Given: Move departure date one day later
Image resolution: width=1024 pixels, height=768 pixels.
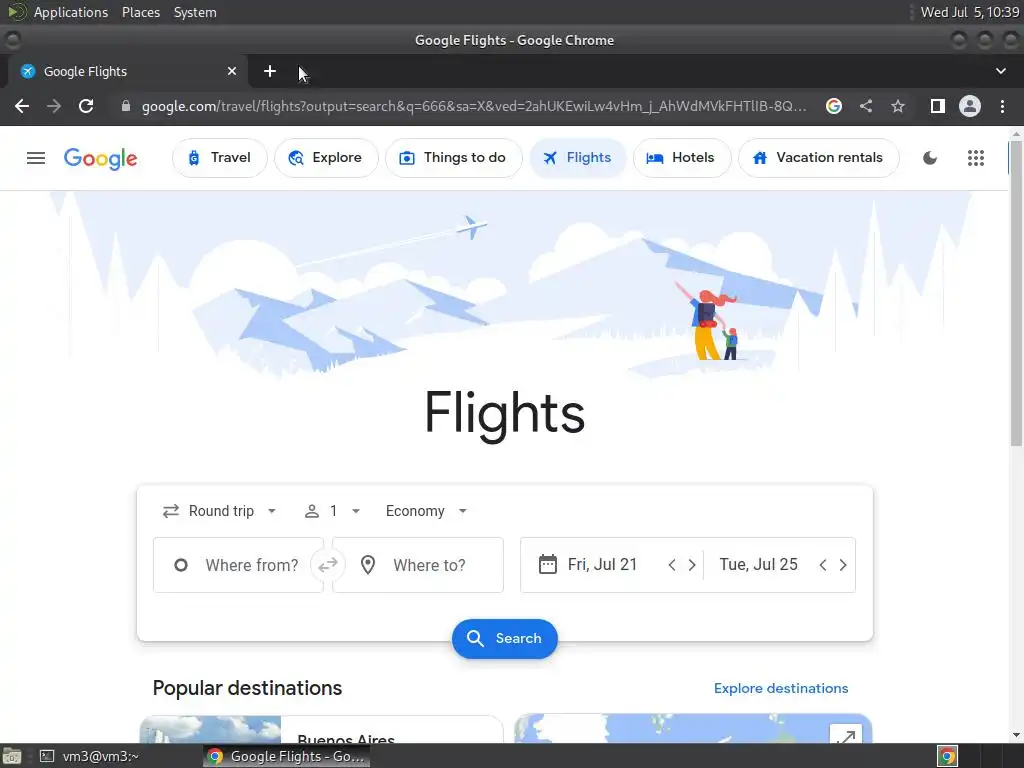Looking at the screenshot, I should pos(692,565).
